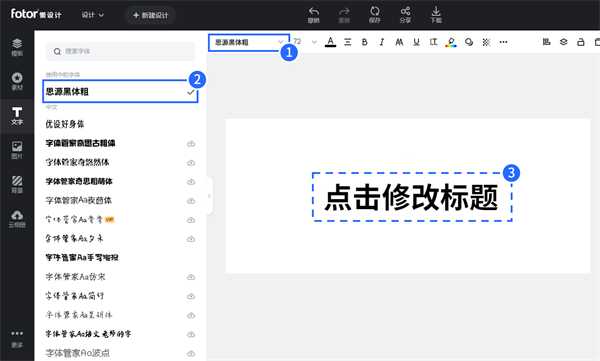600x361 pixels.
Task: Download cloud icon for 字体管家Aa波点
Action: pos(191,353)
